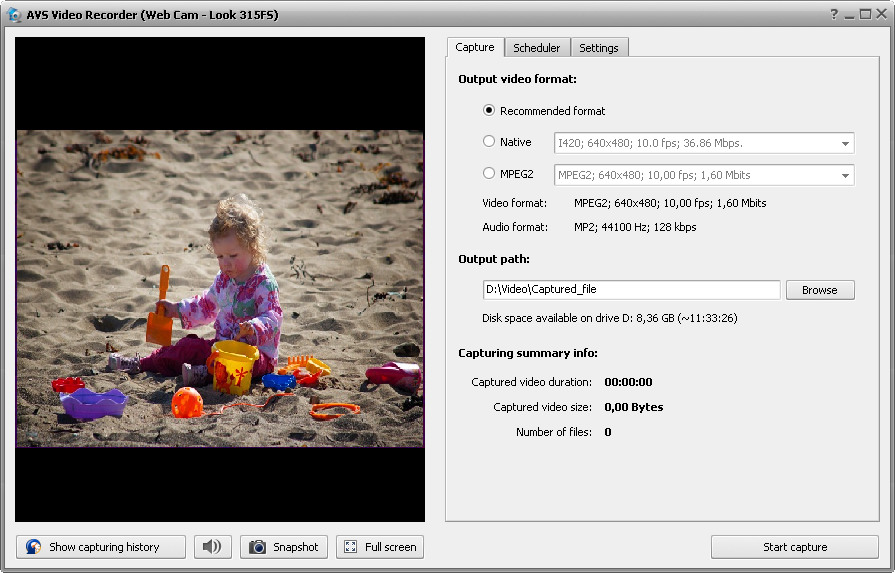Maximize the AVS Video Recorder window

point(865,14)
